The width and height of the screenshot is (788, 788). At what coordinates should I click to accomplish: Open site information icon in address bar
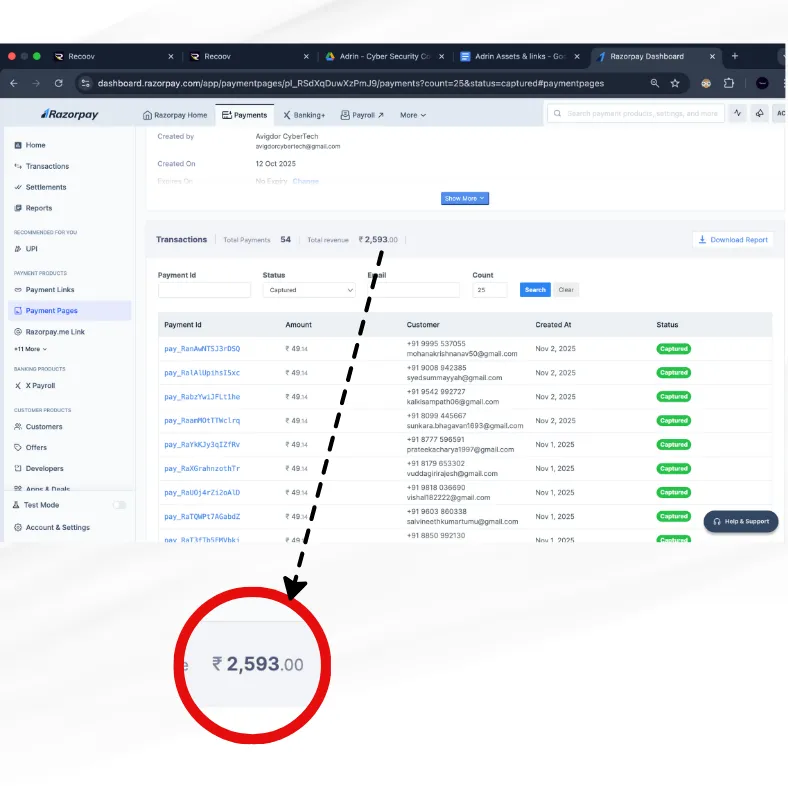pyautogui.click(x=85, y=83)
